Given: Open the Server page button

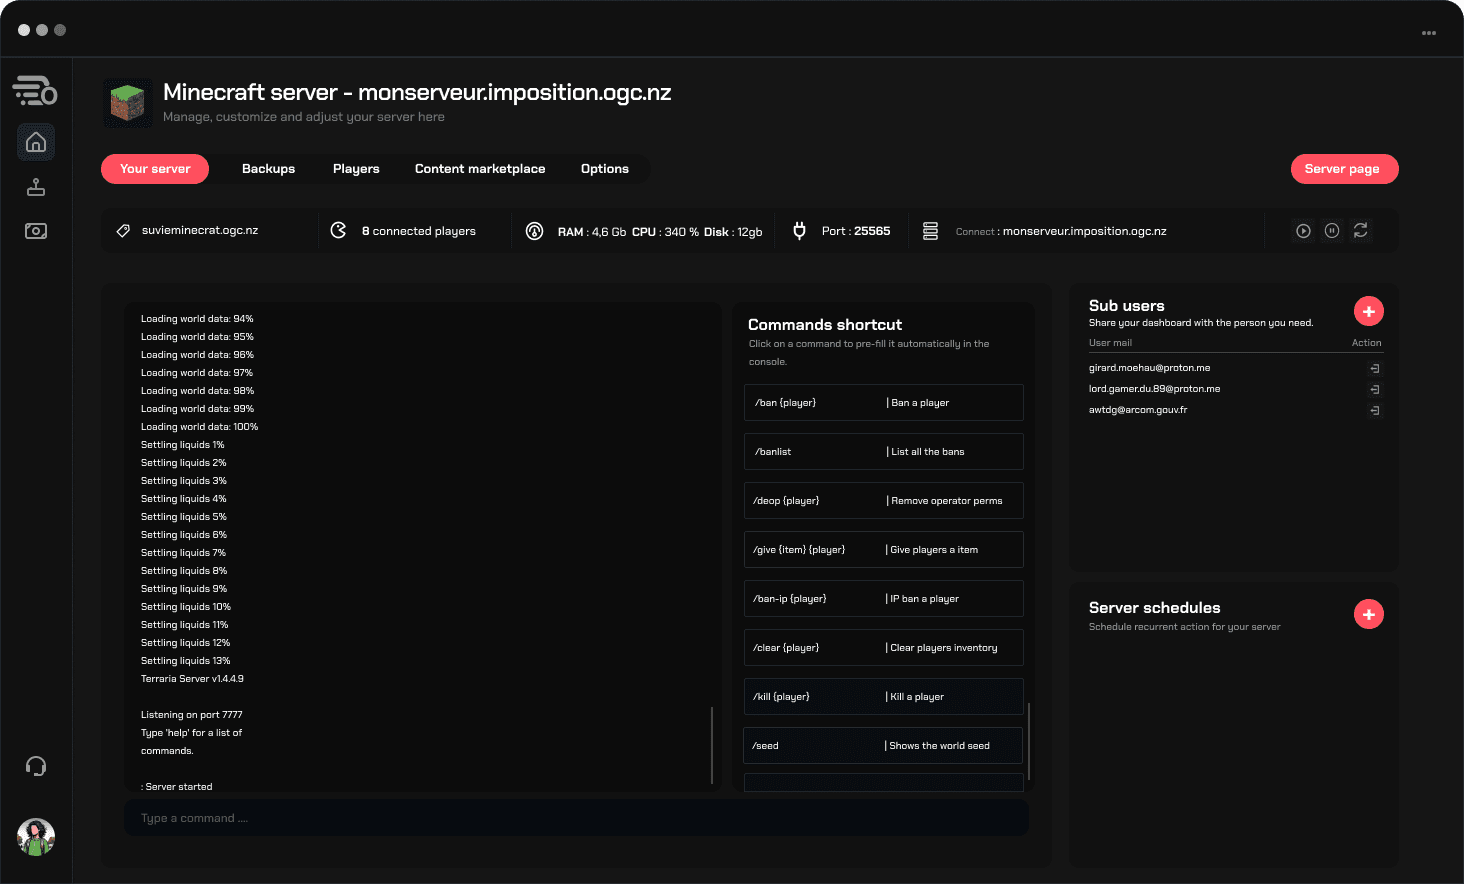Looking at the screenshot, I should click(x=1344, y=169).
